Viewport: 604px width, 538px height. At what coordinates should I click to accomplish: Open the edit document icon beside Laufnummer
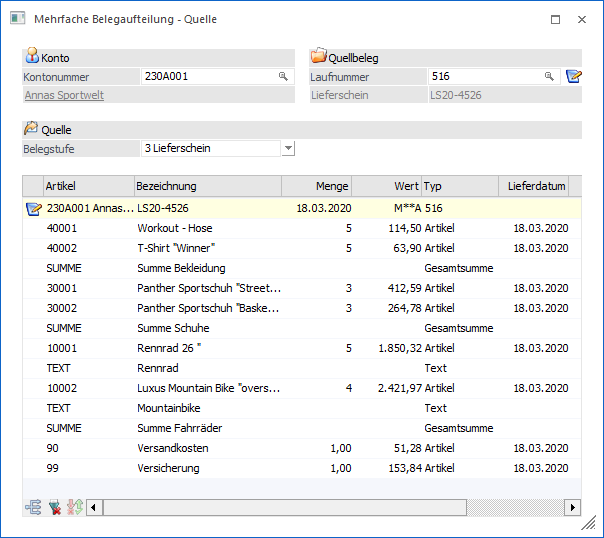click(573, 76)
